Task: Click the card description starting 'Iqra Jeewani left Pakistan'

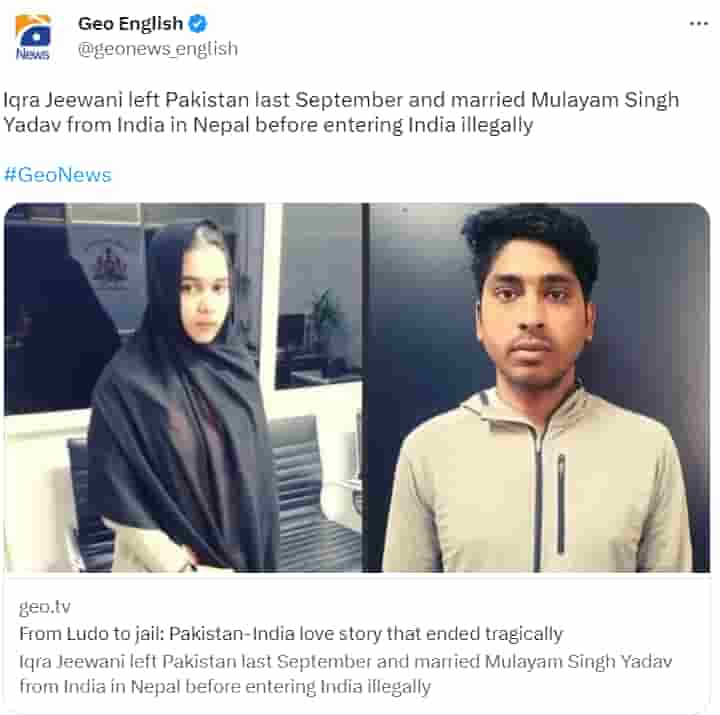Action: [345, 662]
